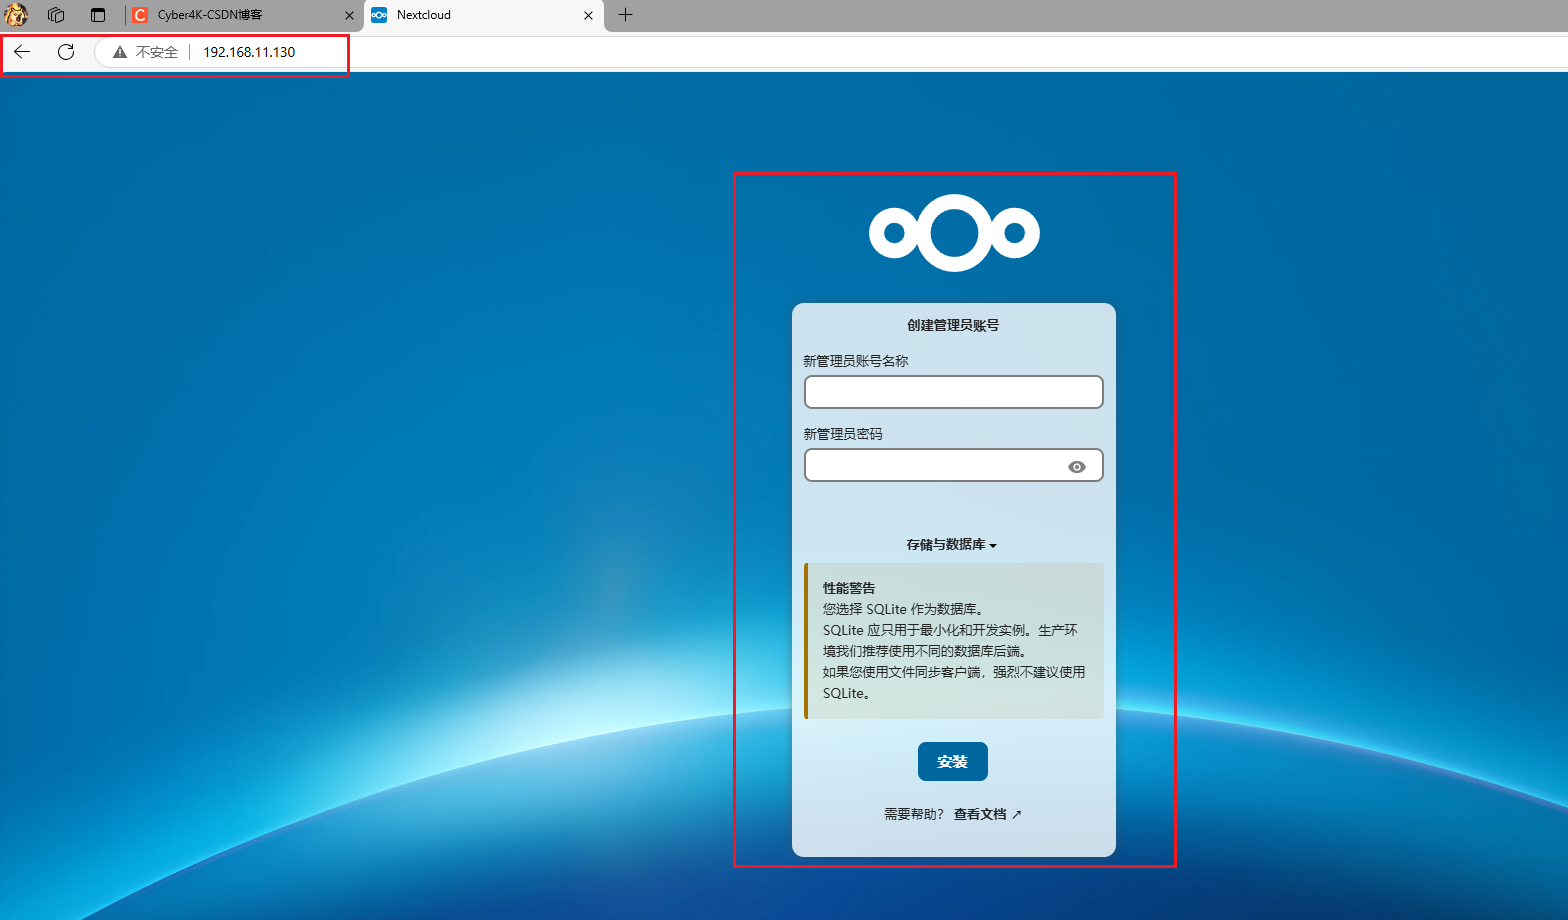Image resolution: width=1568 pixels, height=920 pixels.
Task: Click the address bar 192.168.11.130
Action: tap(249, 52)
